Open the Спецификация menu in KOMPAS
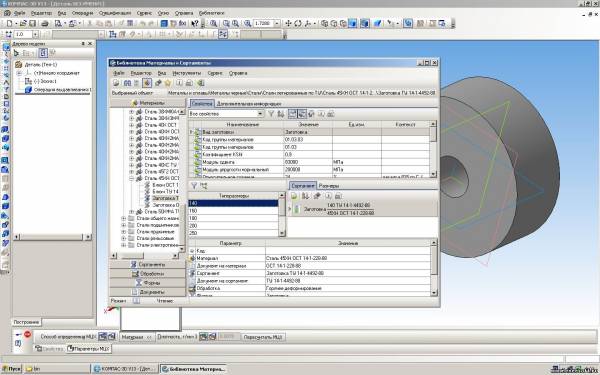 tap(115, 13)
